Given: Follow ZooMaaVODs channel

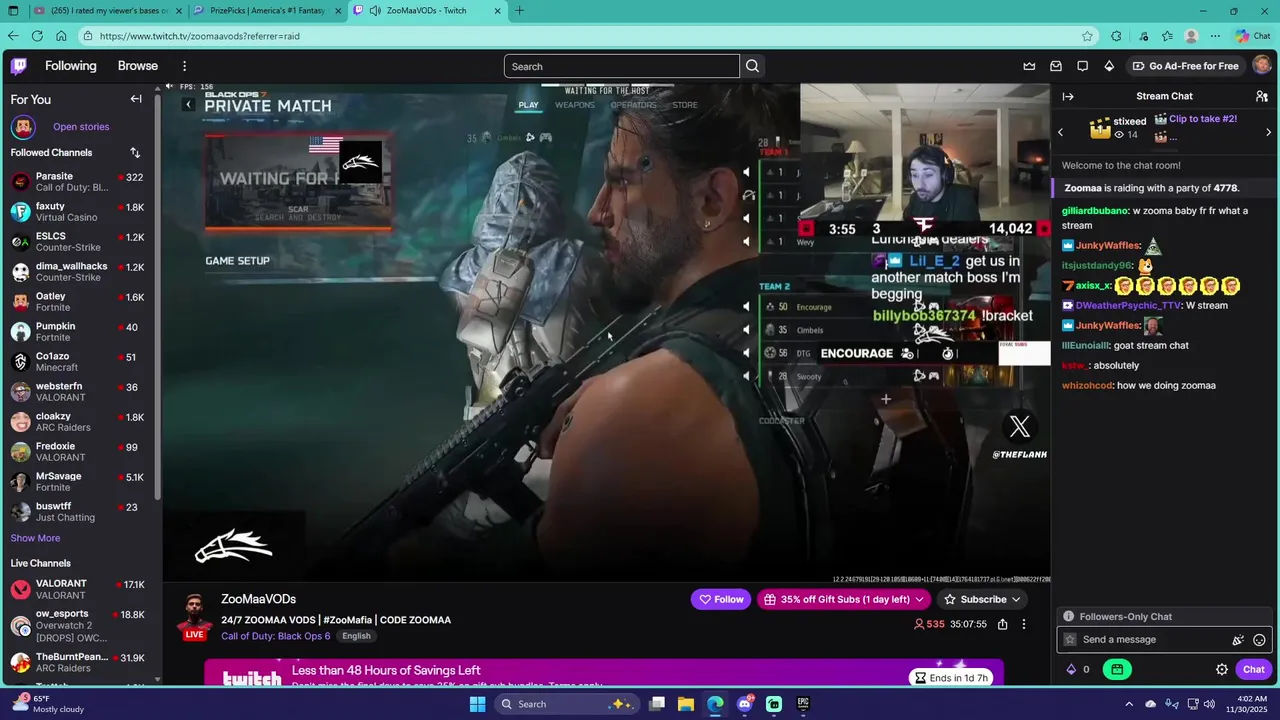Looking at the screenshot, I should (720, 600).
